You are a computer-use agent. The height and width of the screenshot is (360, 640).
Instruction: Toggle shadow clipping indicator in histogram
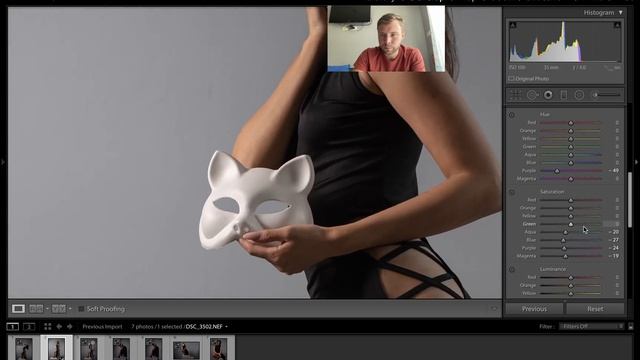(x=513, y=25)
